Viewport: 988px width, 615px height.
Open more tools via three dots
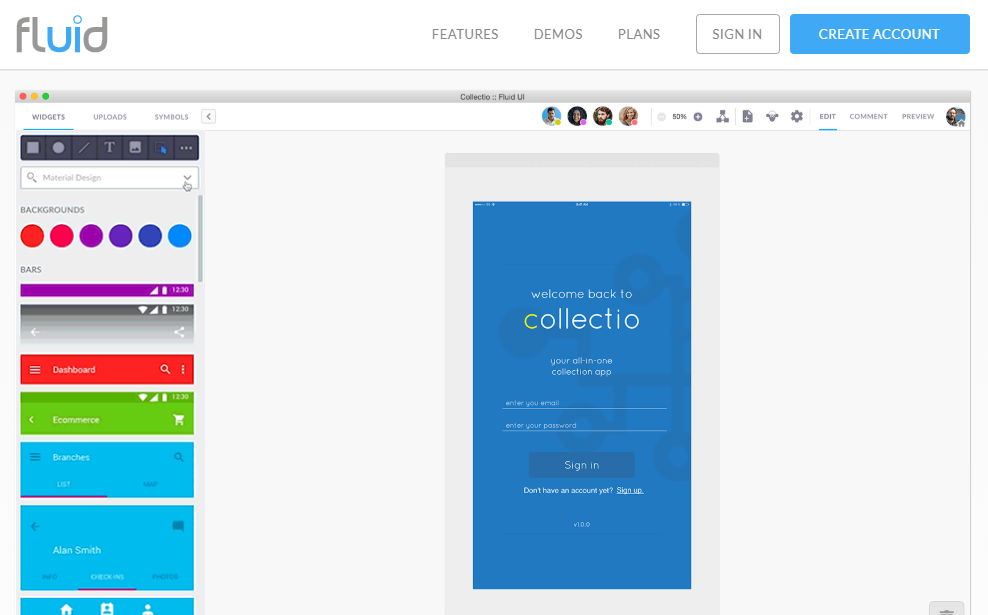click(x=186, y=148)
